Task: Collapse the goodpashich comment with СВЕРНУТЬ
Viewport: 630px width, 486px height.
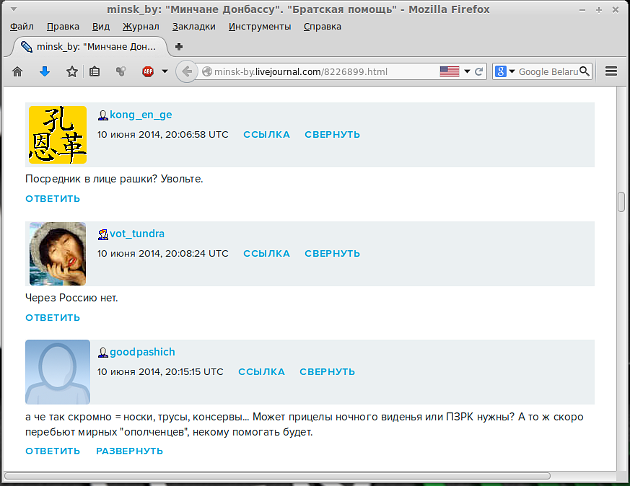Action: point(327,372)
